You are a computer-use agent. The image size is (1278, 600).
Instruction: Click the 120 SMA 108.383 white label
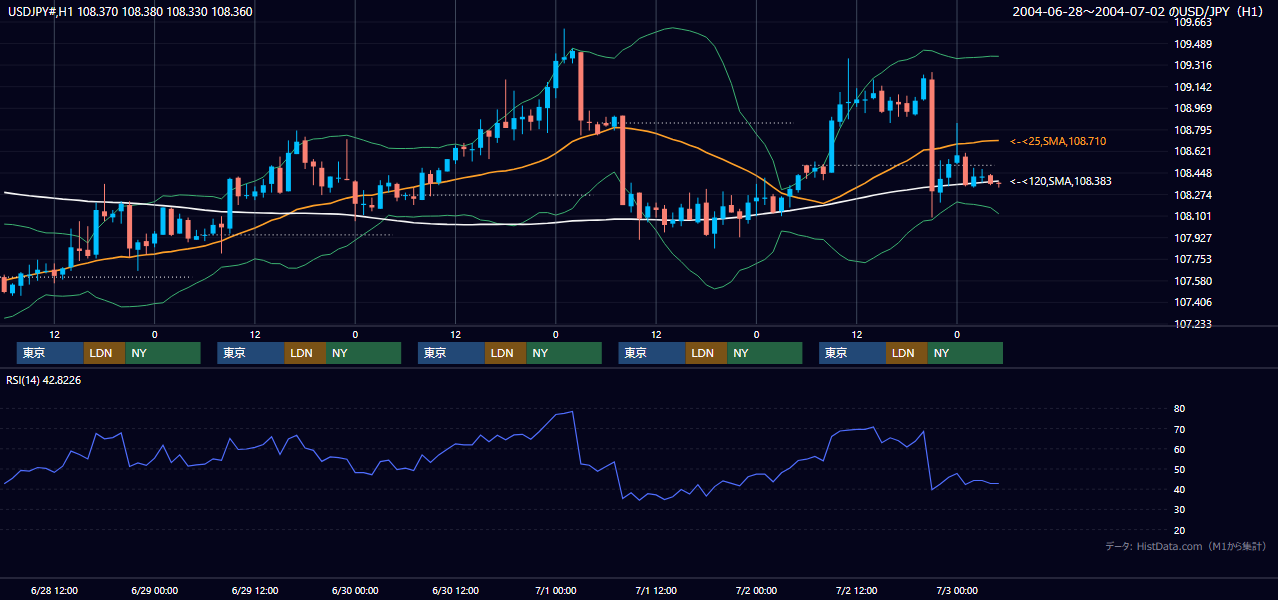point(1061,182)
